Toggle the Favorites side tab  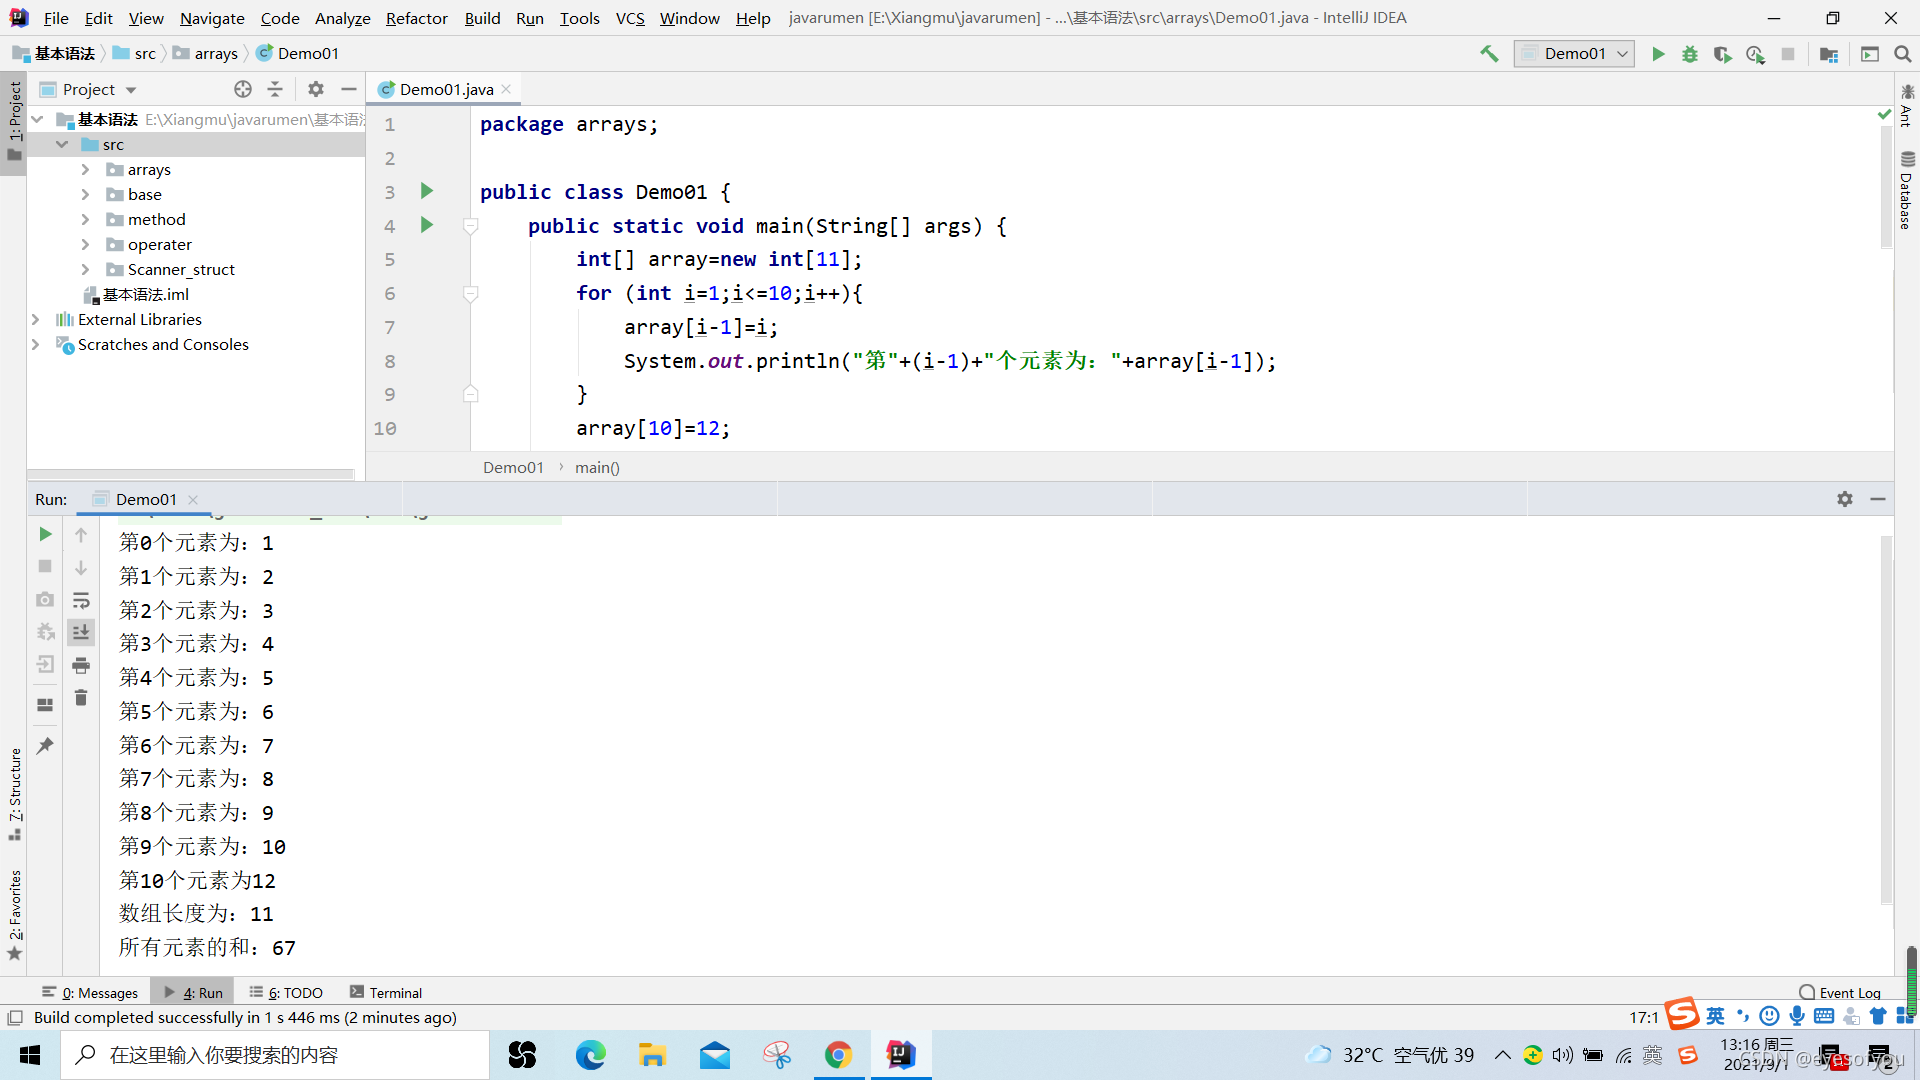(x=14, y=914)
